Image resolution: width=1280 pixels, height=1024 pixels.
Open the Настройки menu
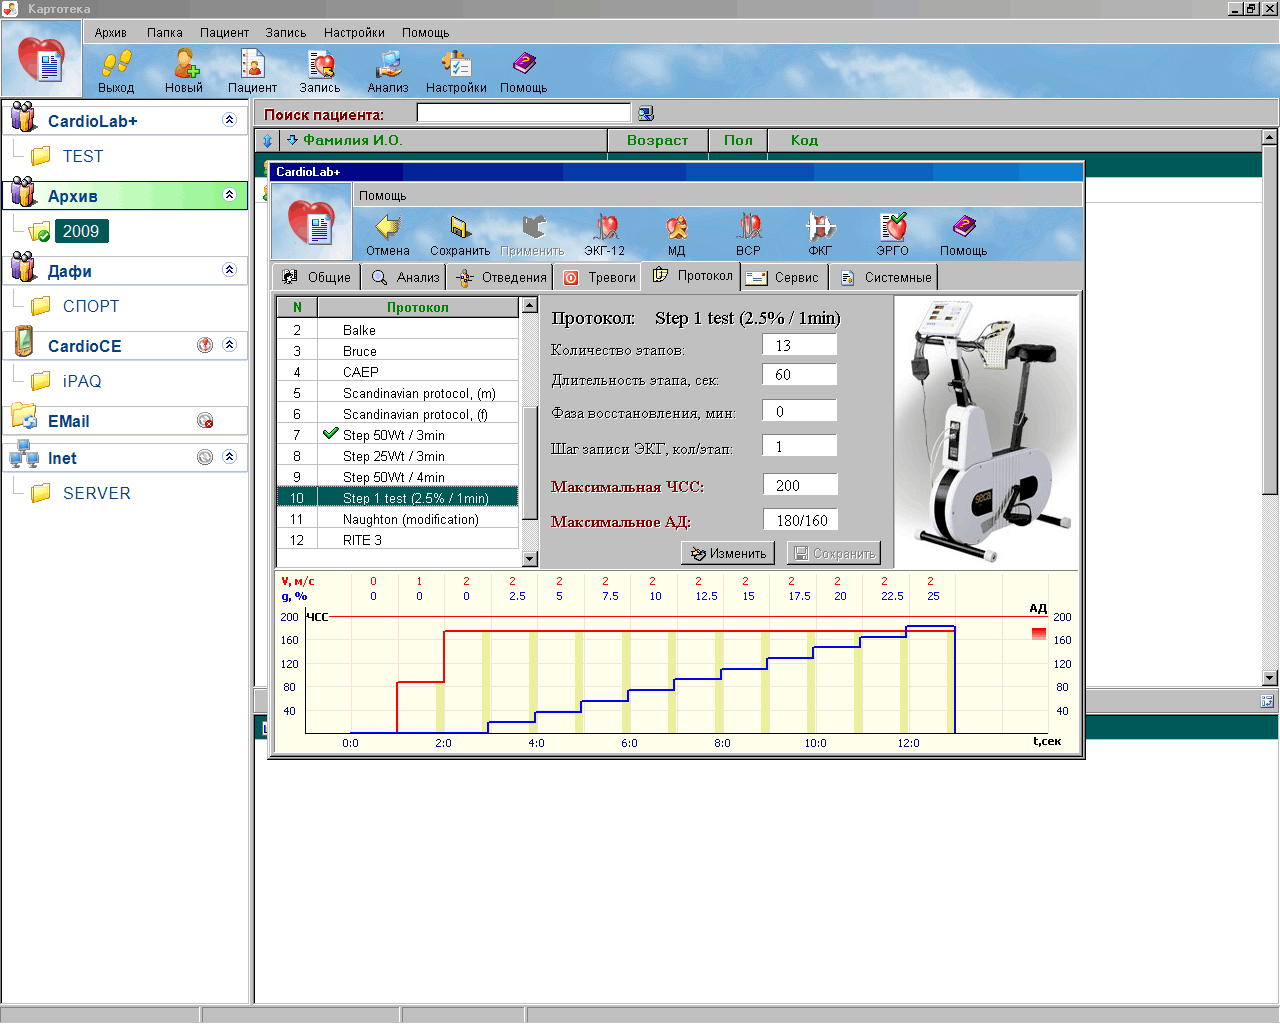click(x=354, y=32)
